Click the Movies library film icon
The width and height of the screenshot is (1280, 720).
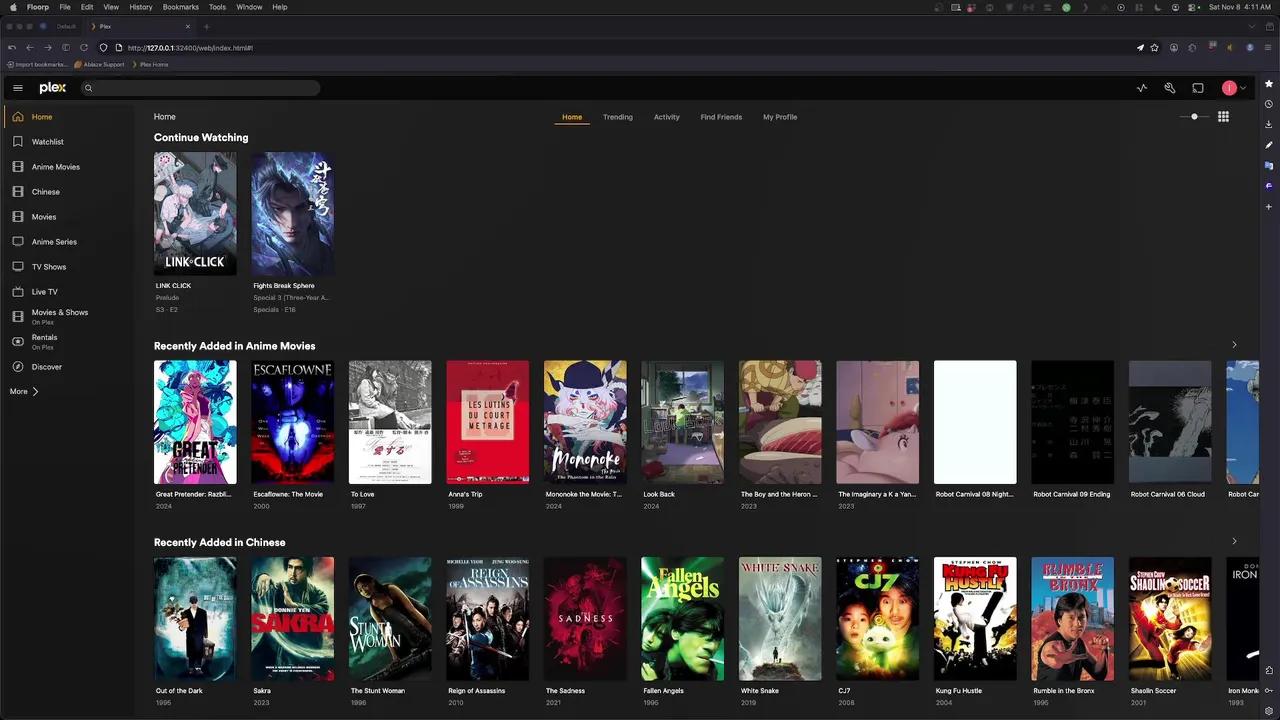click(18, 217)
